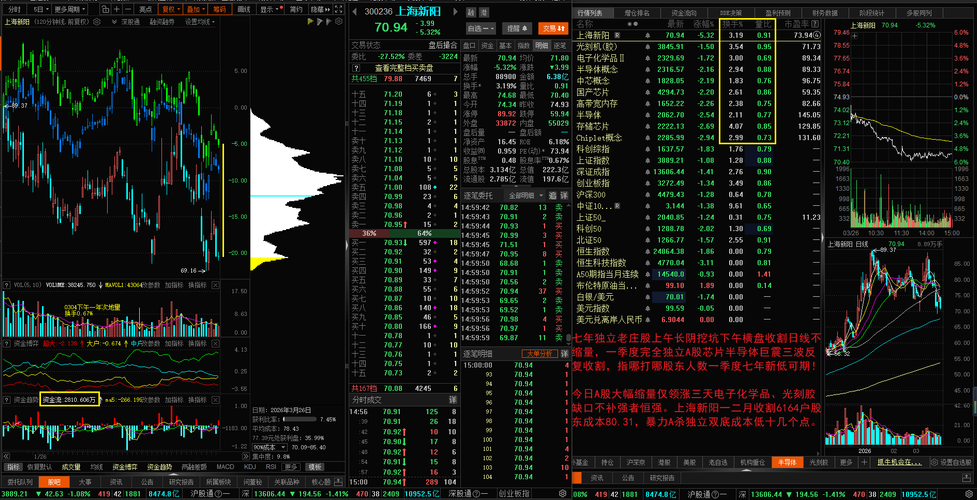Click the 分时 time-share button

(15, 9)
